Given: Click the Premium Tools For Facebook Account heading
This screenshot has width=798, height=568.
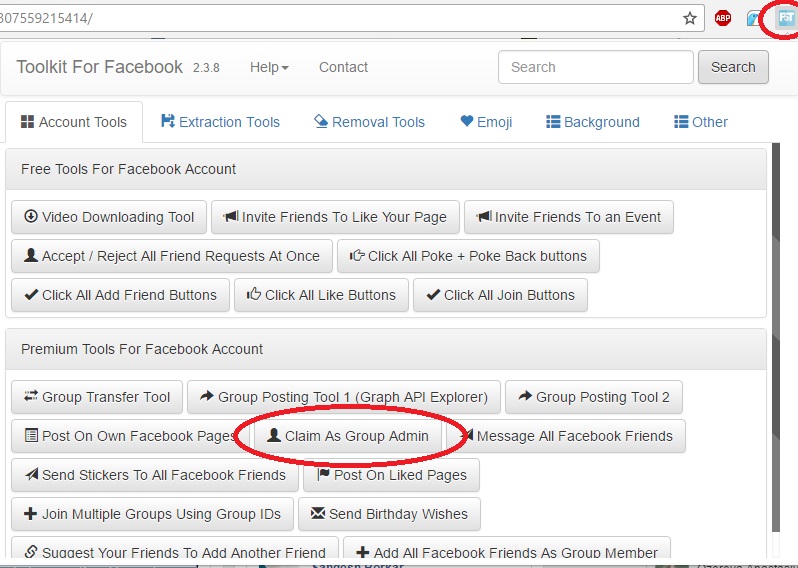Looking at the screenshot, I should click(x=142, y=349).
